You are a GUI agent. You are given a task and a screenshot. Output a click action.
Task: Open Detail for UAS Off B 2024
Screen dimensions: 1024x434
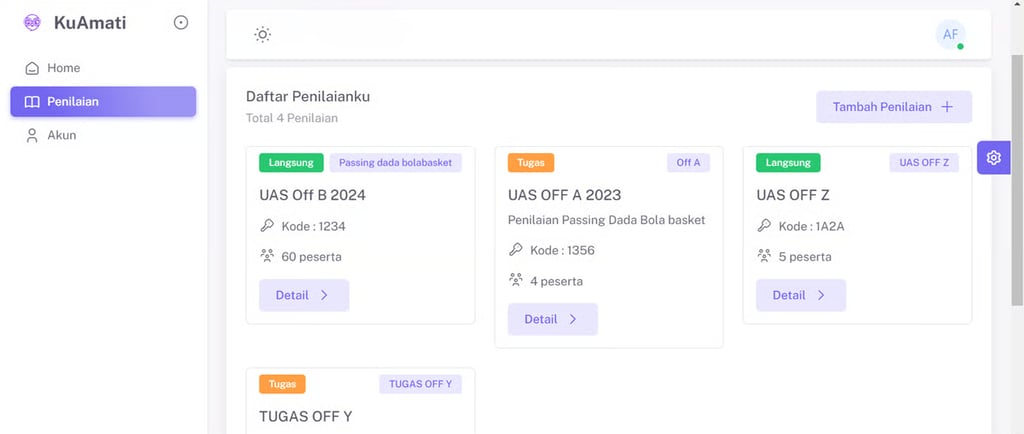[x=304, y=295]
